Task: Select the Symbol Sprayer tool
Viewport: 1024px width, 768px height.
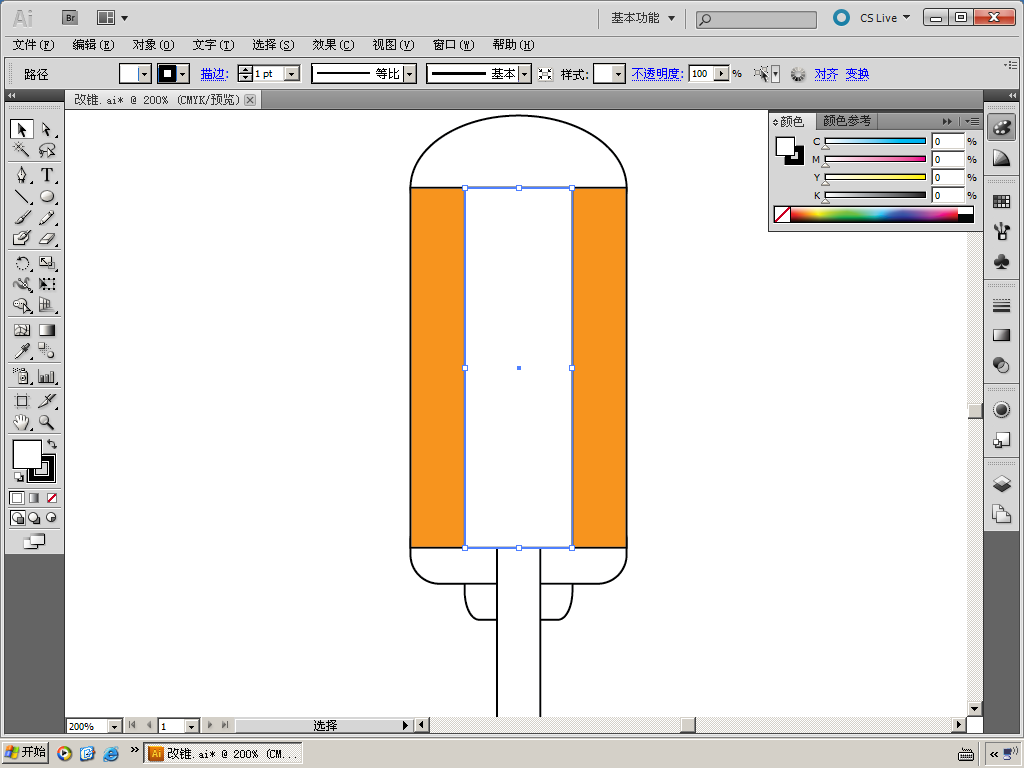Action: click(22, 376)
